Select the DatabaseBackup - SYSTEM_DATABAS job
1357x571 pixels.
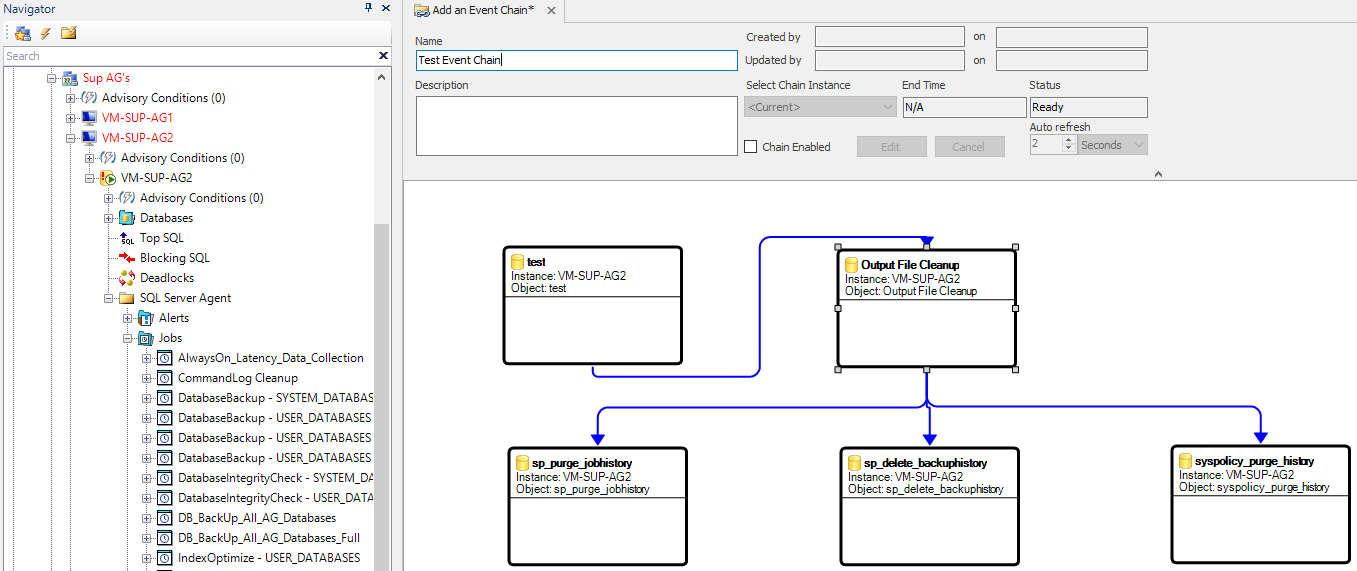(275, 398)
